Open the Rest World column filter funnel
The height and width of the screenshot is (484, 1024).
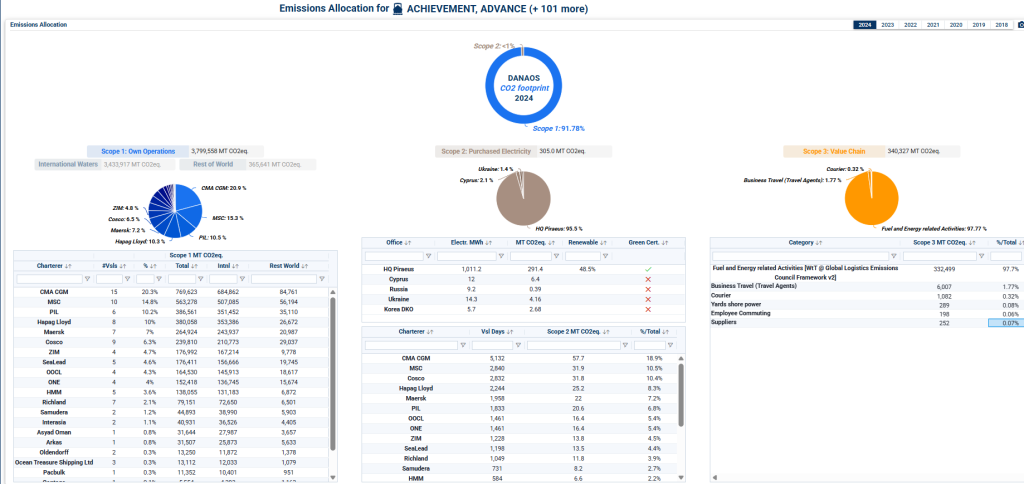[321, 279]
